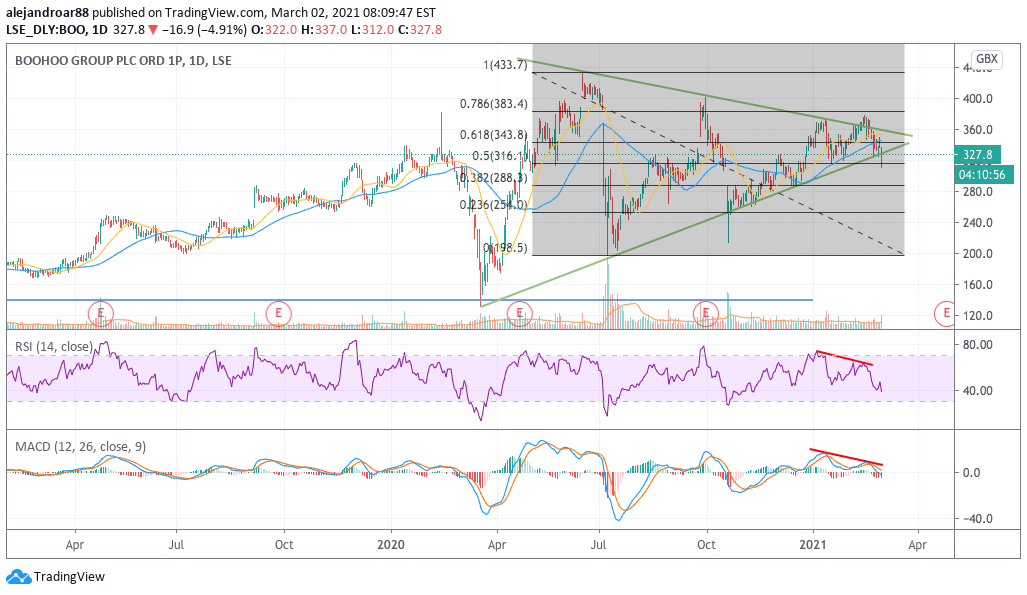This screenshot has width=1027, height=595.
Task: Select the open value O:322.0
Action: point(274,29)
